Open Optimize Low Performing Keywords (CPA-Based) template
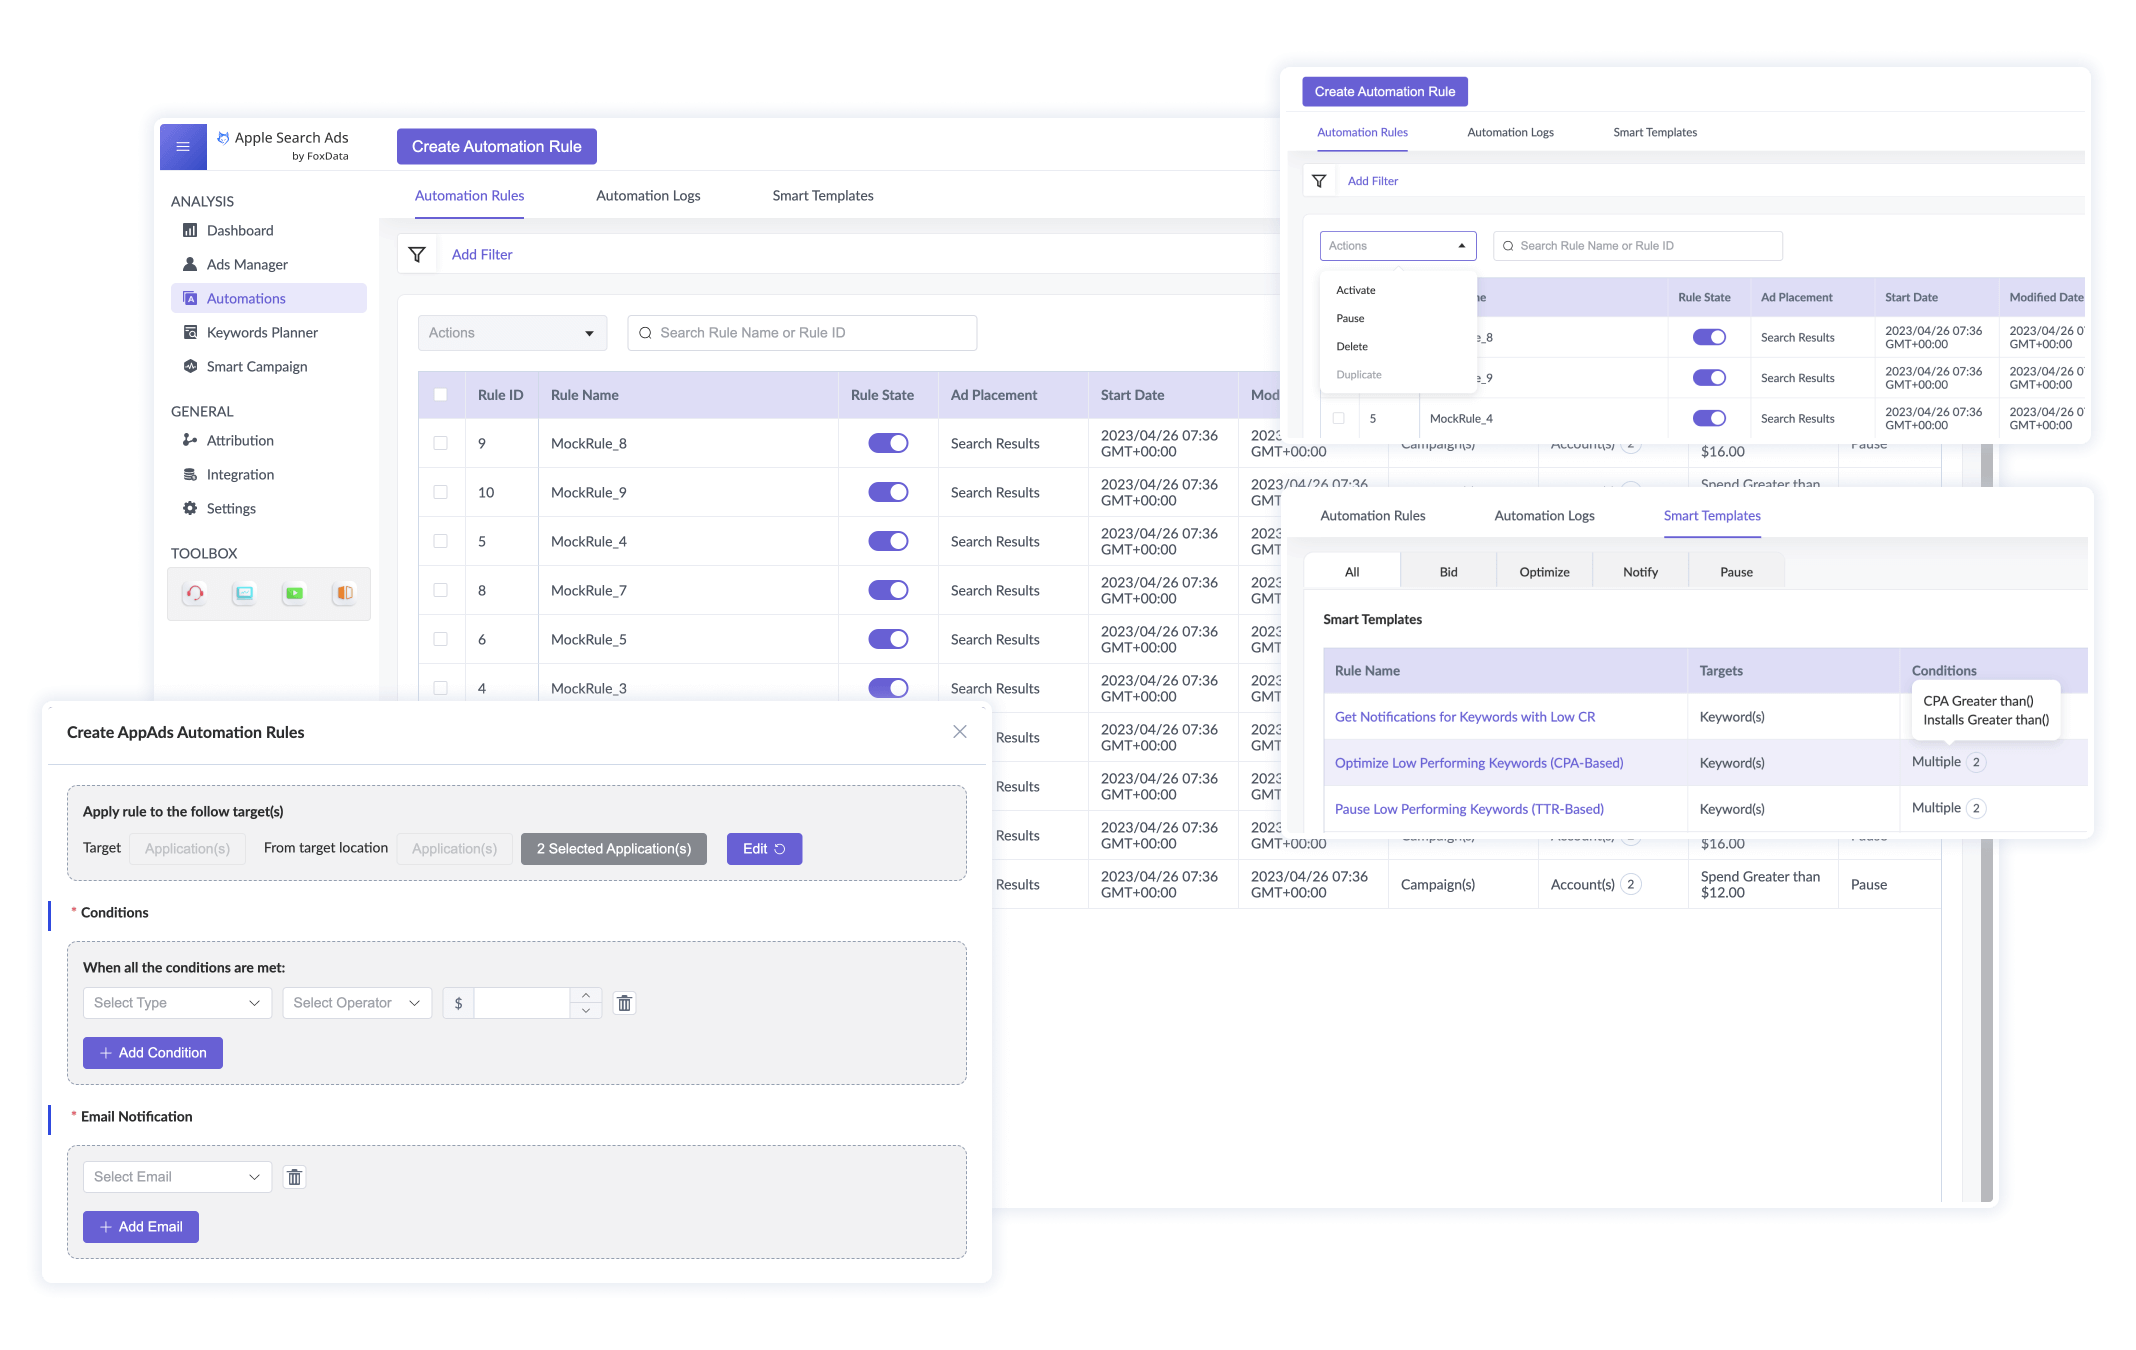Screen dimensions: 2136x1350 click(1479, 763)
